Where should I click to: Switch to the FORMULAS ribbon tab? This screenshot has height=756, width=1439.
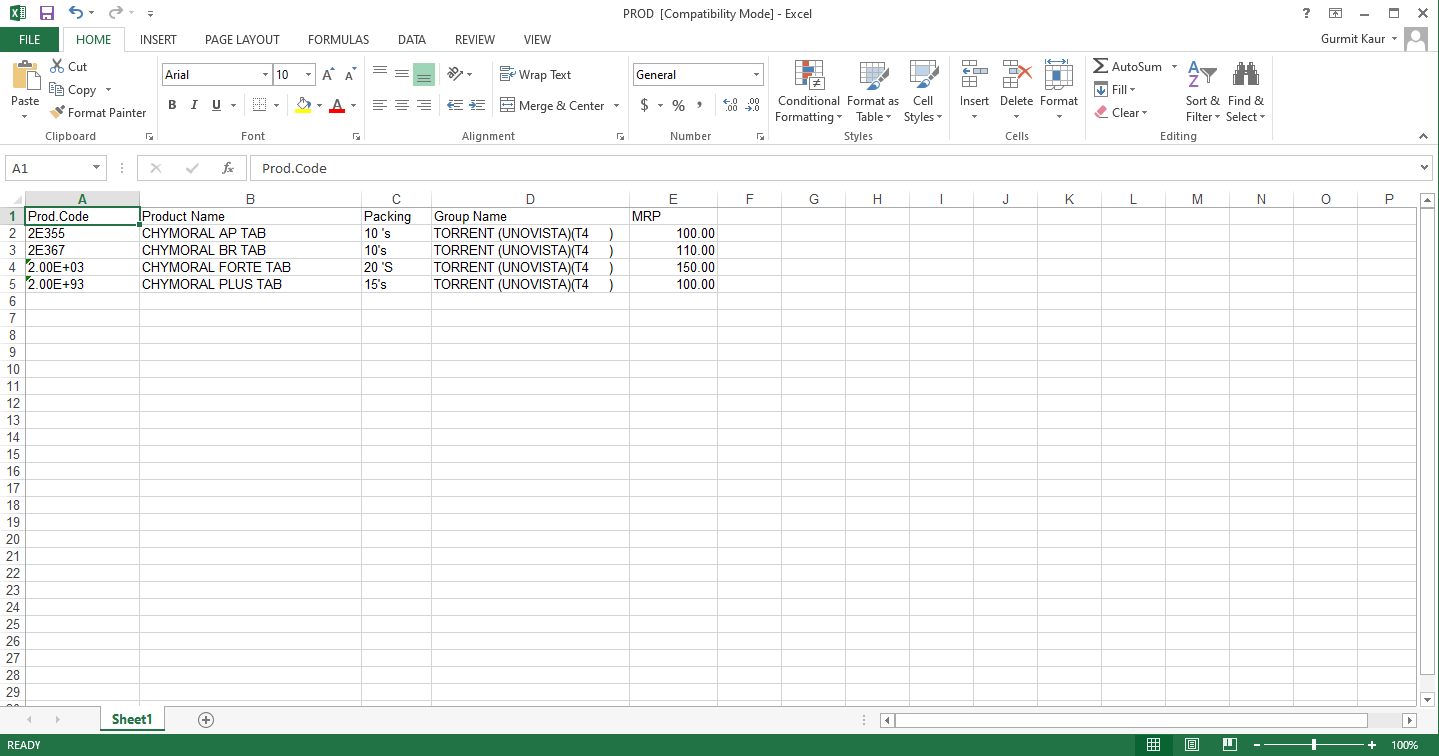tap(338, 40)
